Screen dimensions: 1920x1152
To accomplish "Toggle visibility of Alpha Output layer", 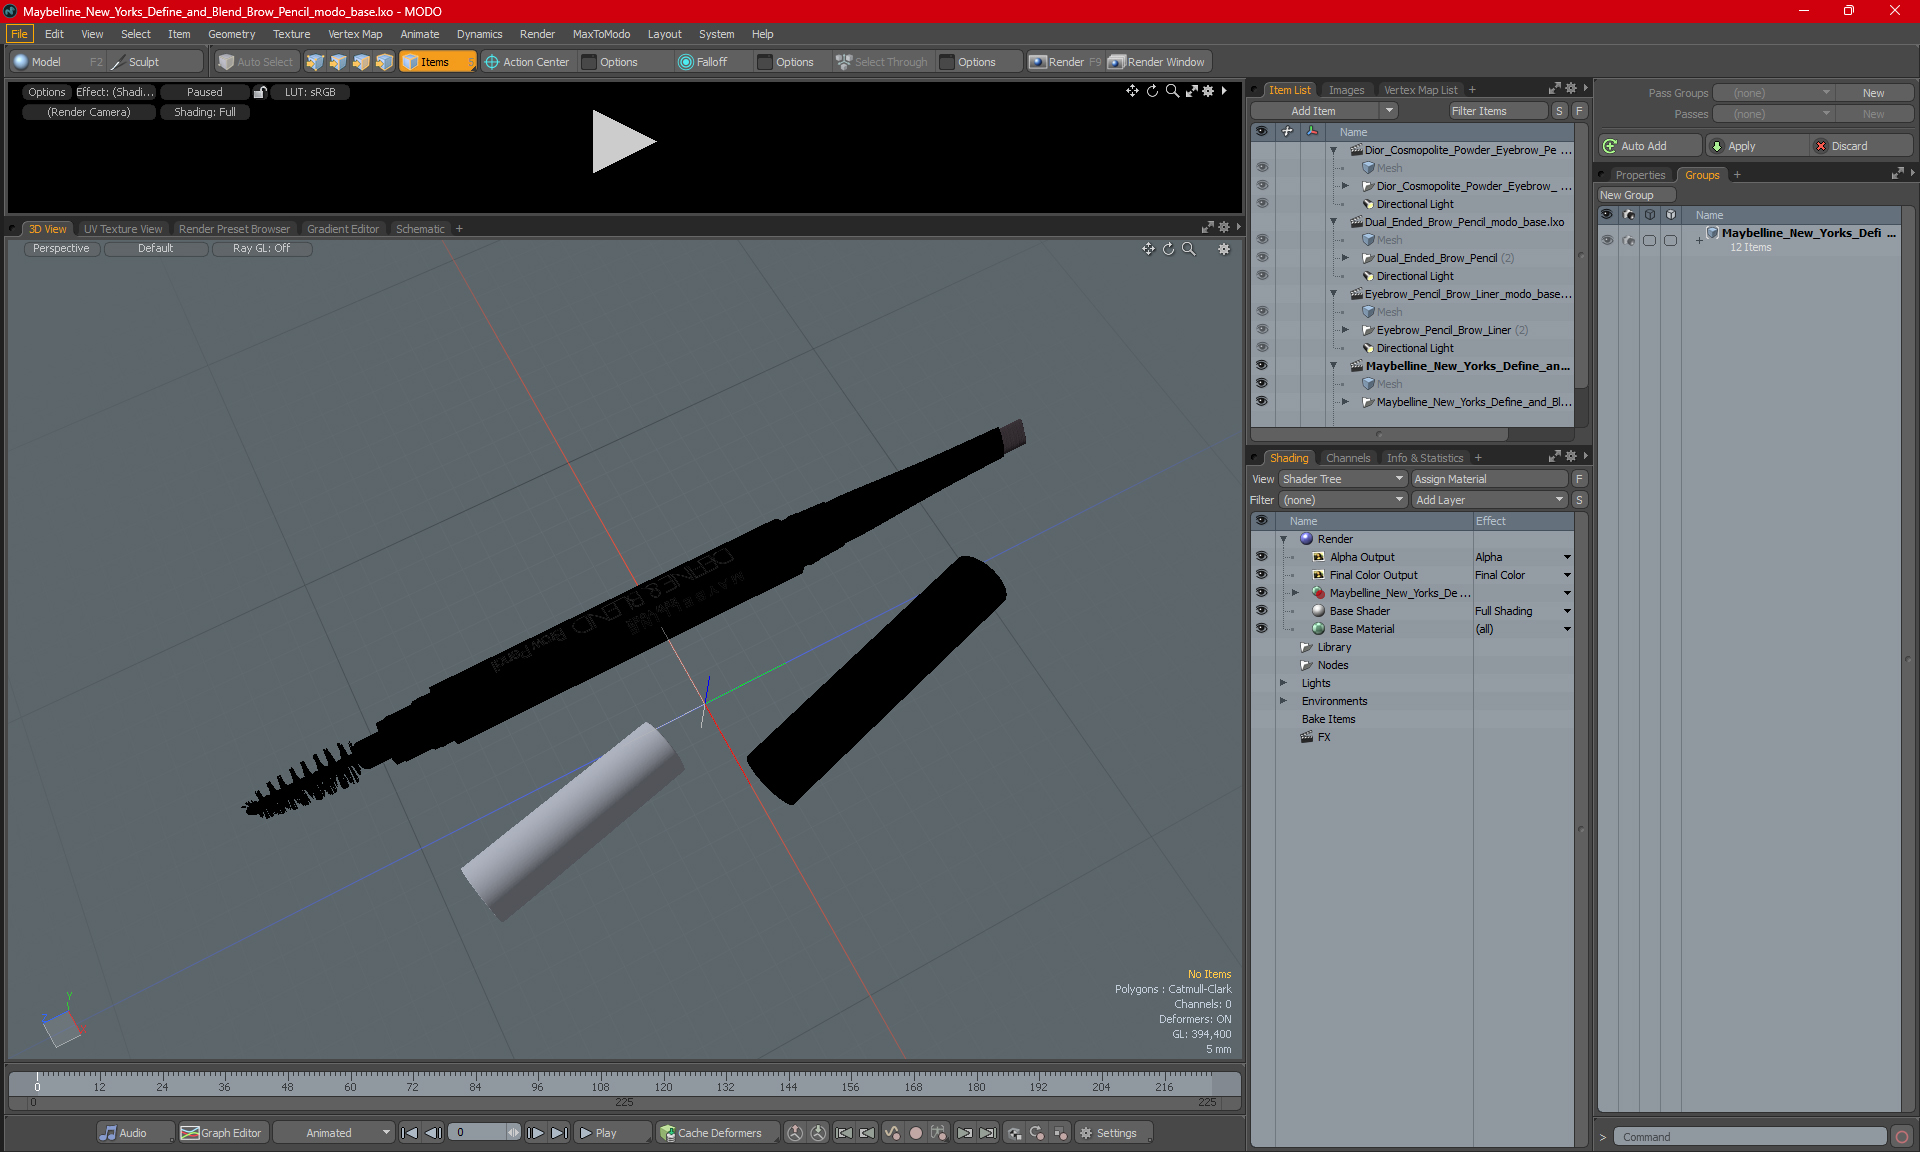I will click(x=1262, y=557).
